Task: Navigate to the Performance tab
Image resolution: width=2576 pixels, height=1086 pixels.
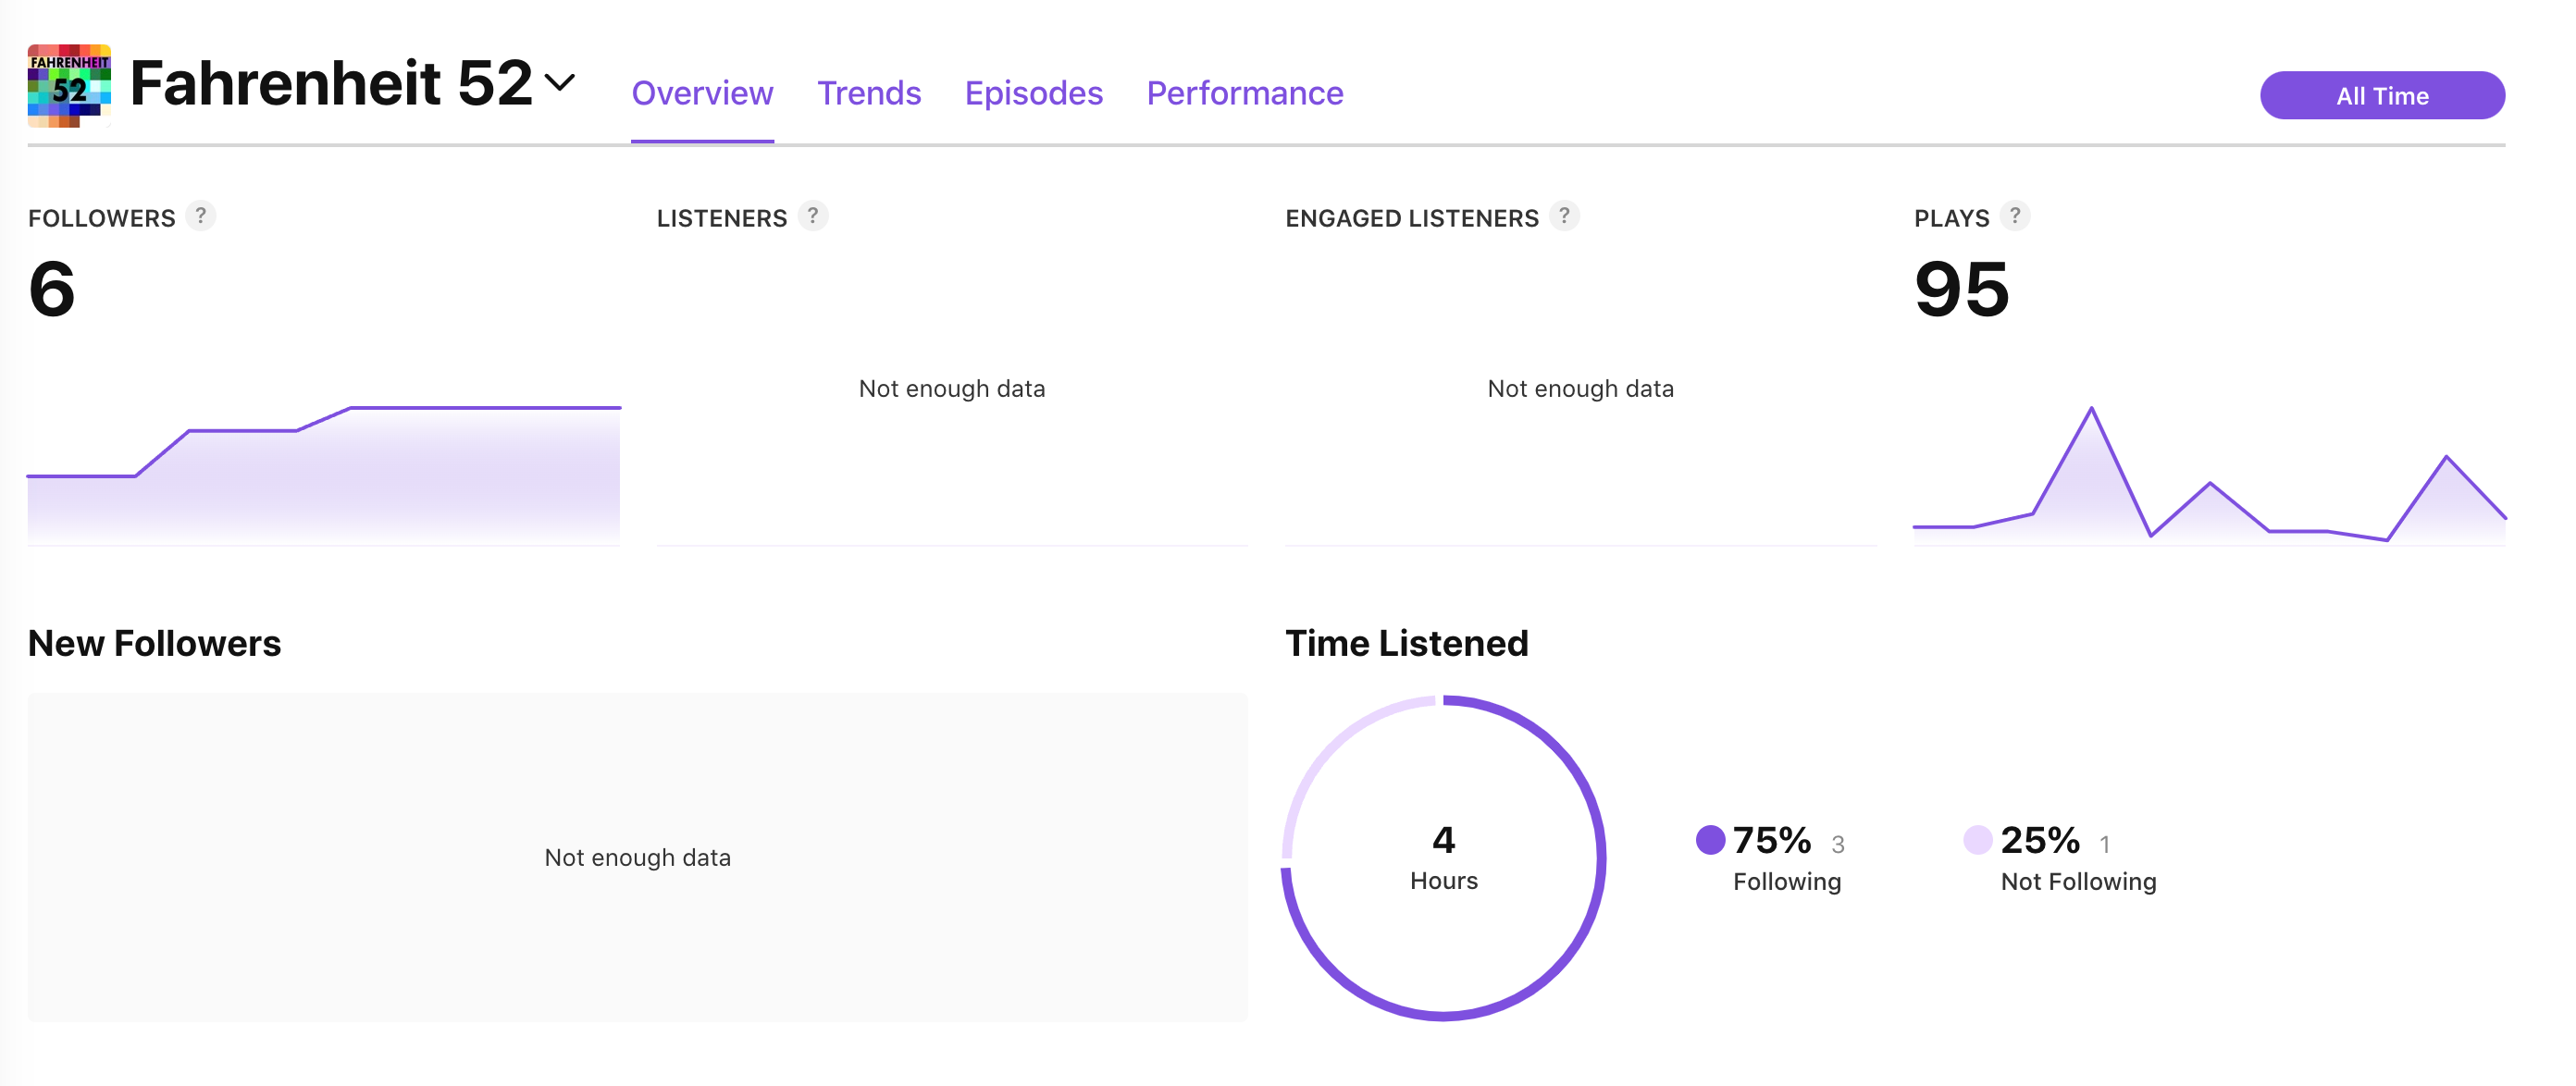Action: point(1245,92)
